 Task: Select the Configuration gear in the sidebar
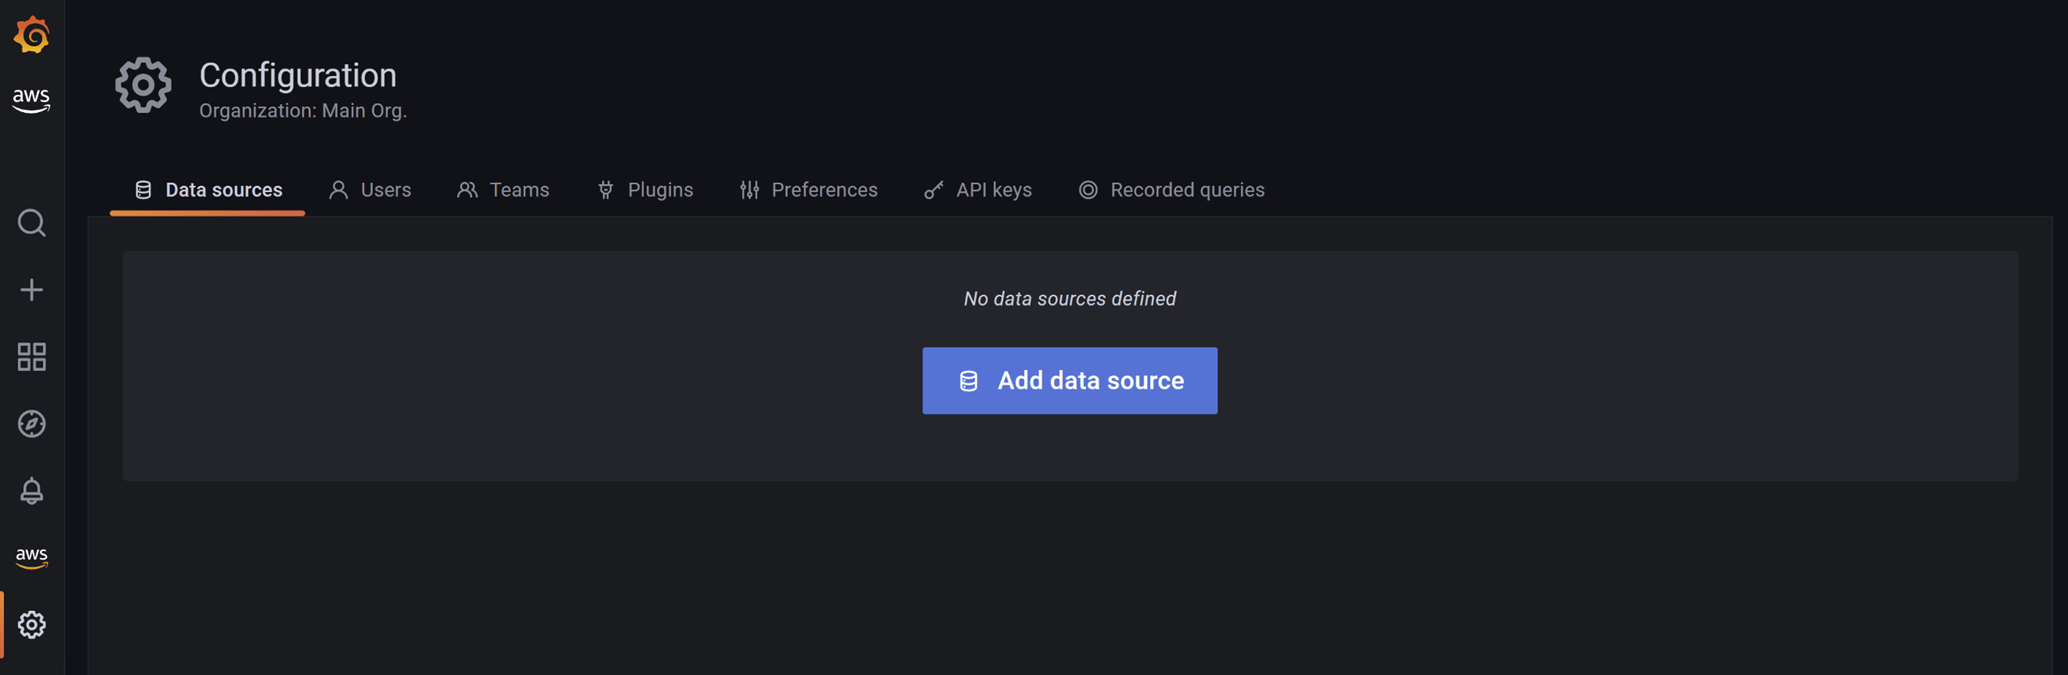pyautogui.click(x=32, y=625)
